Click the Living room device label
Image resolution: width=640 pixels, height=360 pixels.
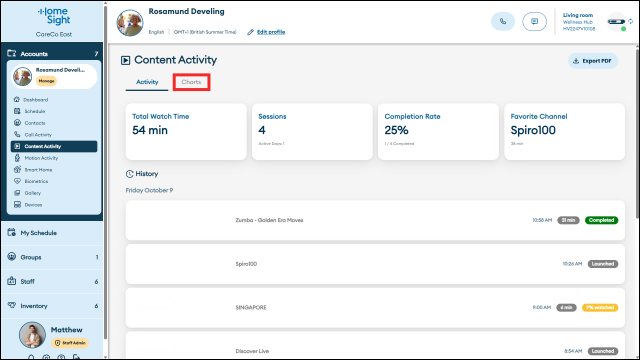(x=578, y=15)
